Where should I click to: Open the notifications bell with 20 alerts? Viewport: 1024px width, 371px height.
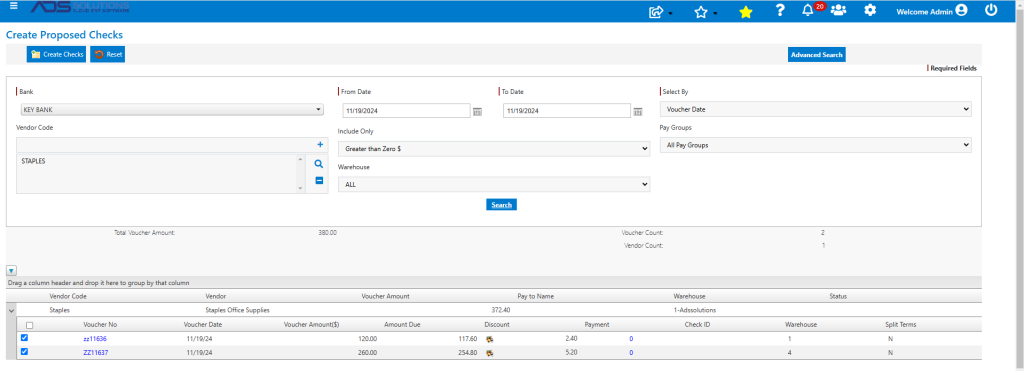tap(807, 10)
